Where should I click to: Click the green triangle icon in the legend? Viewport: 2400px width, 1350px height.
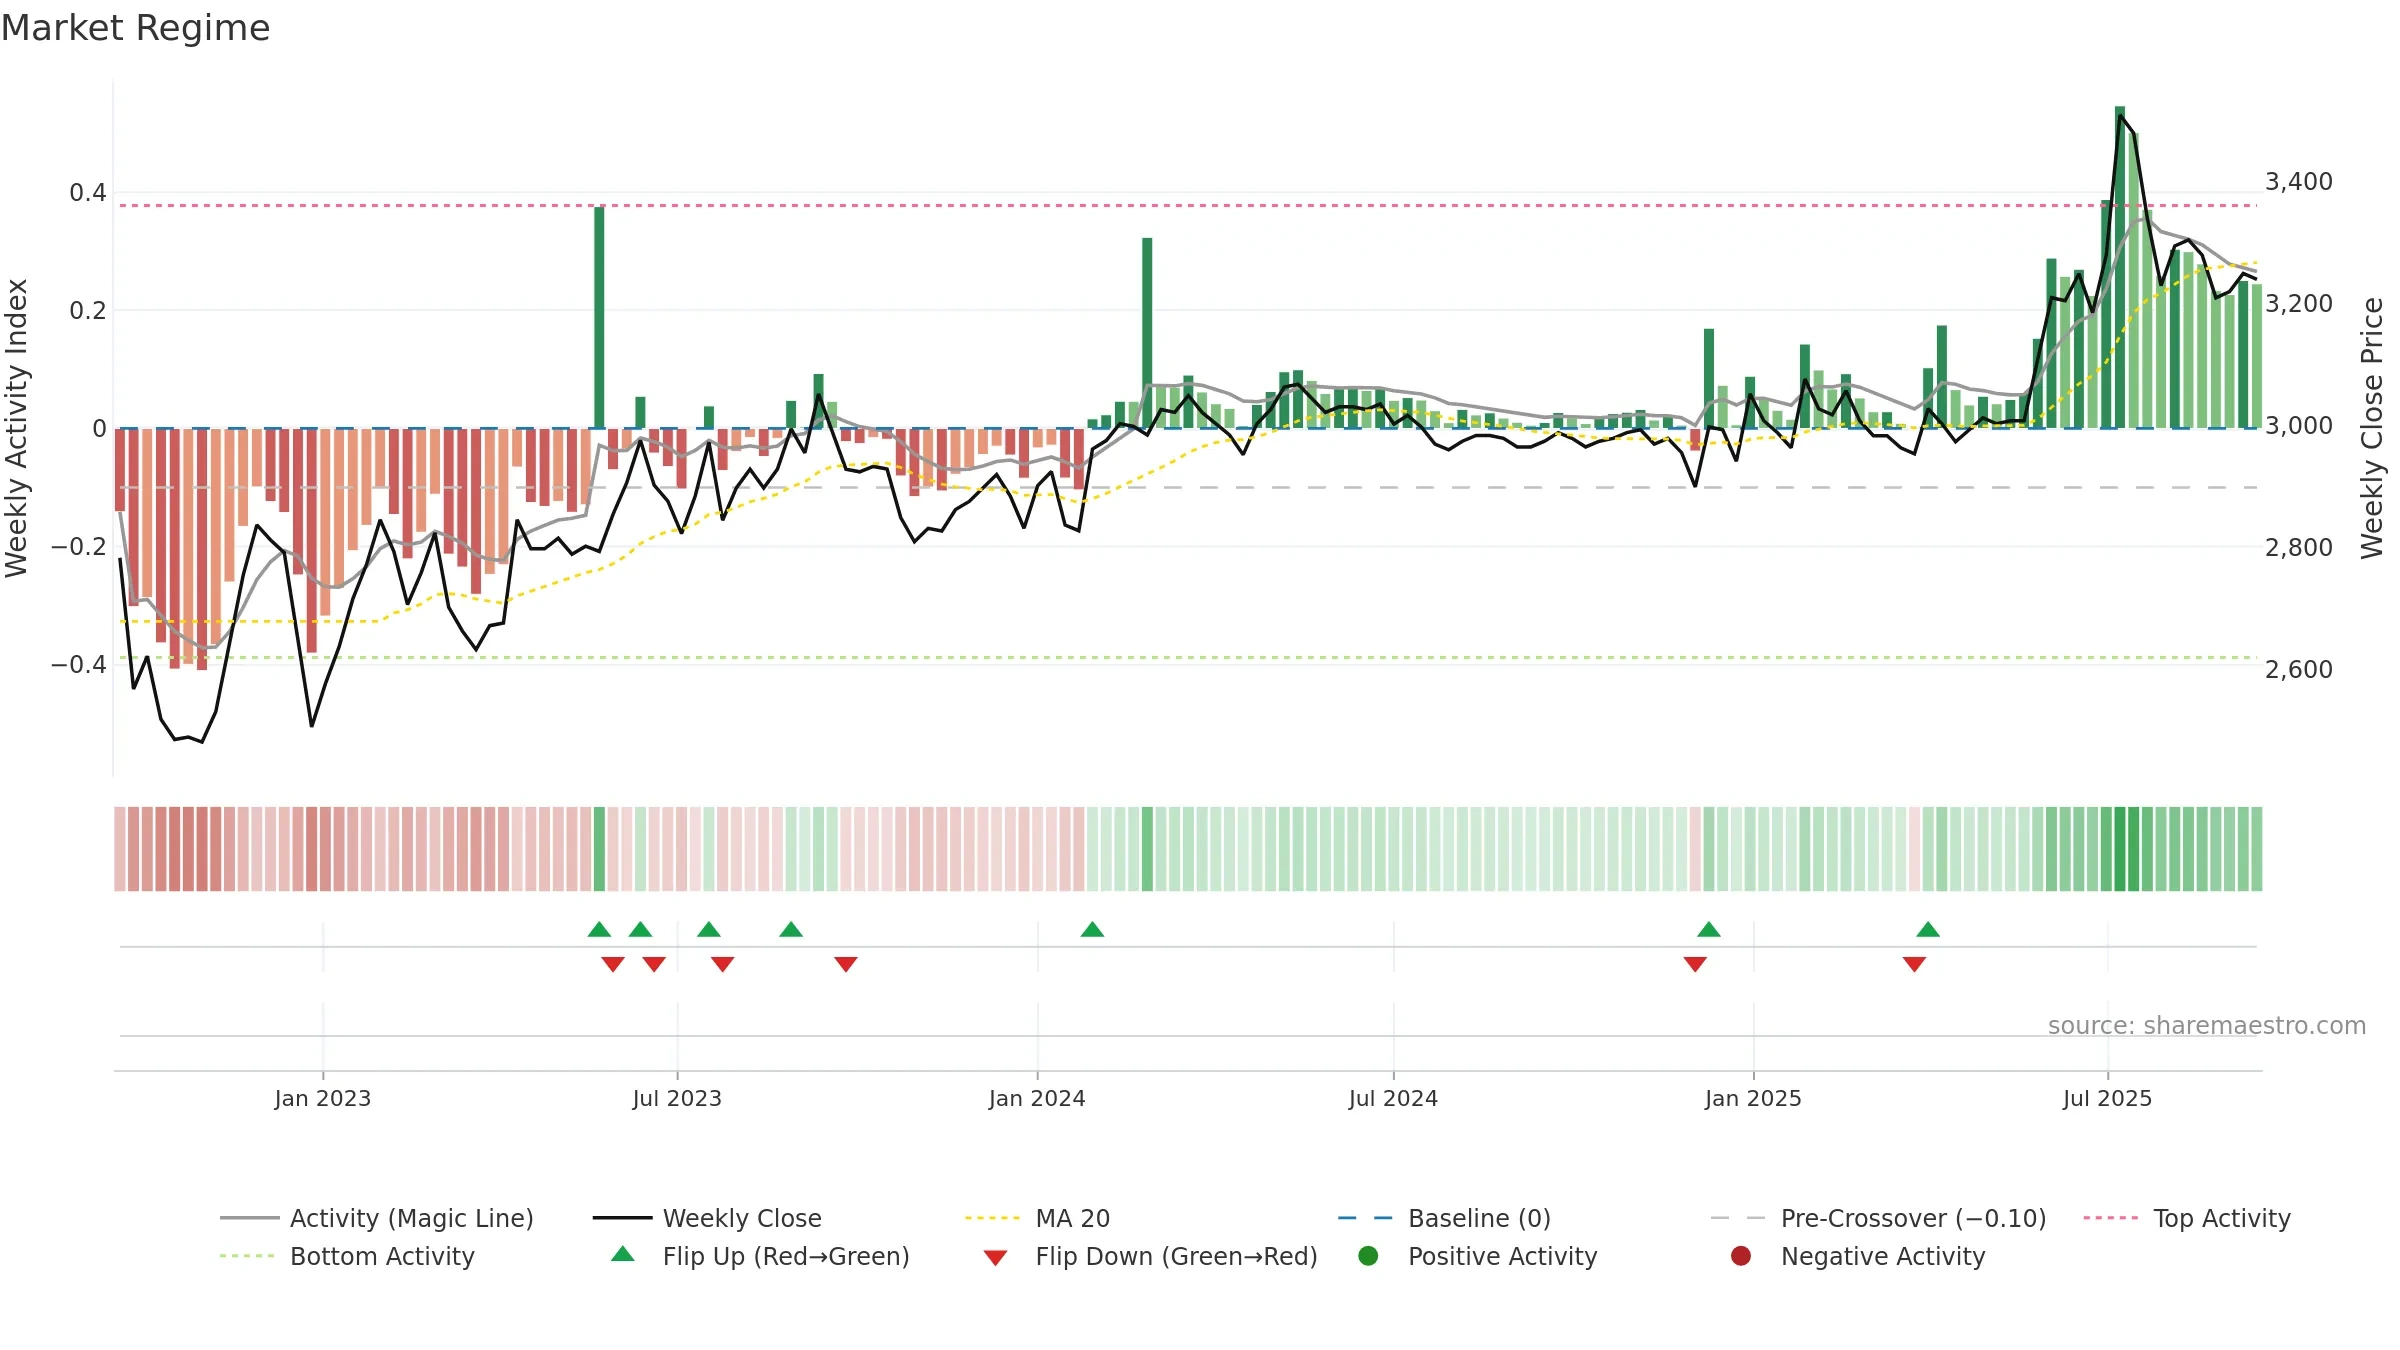click(x=623, y=1254)
